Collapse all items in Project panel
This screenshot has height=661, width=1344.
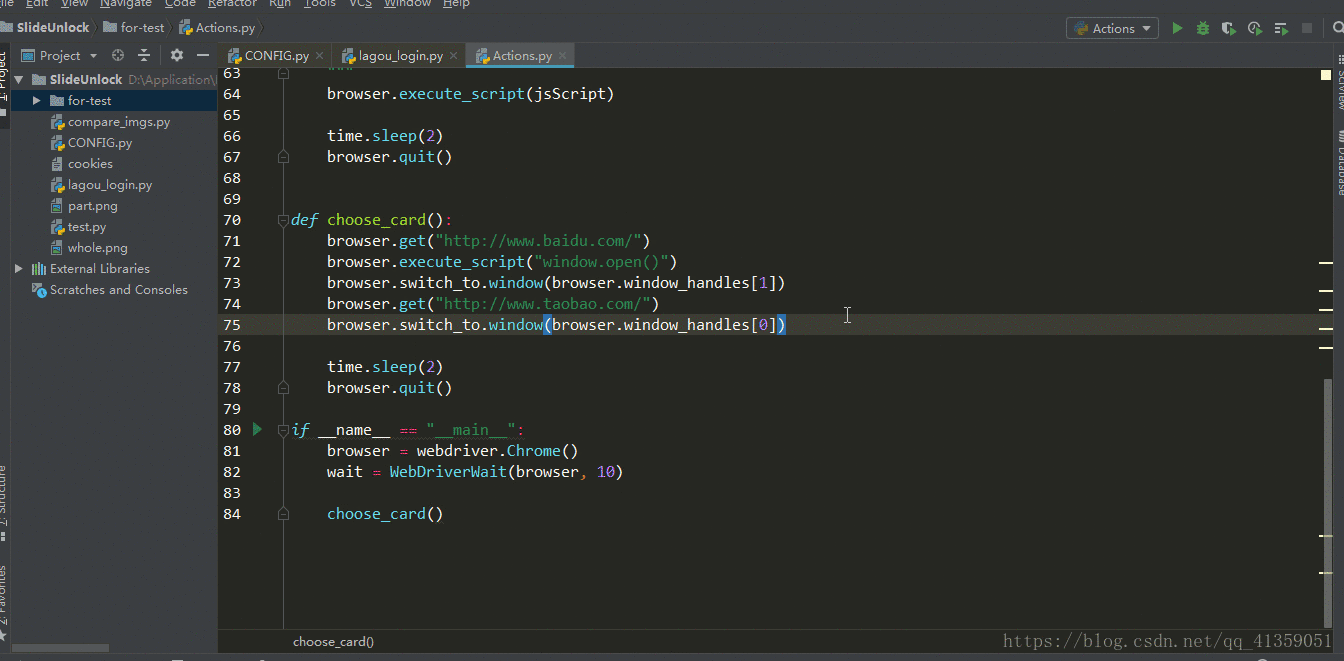(144, 55)
